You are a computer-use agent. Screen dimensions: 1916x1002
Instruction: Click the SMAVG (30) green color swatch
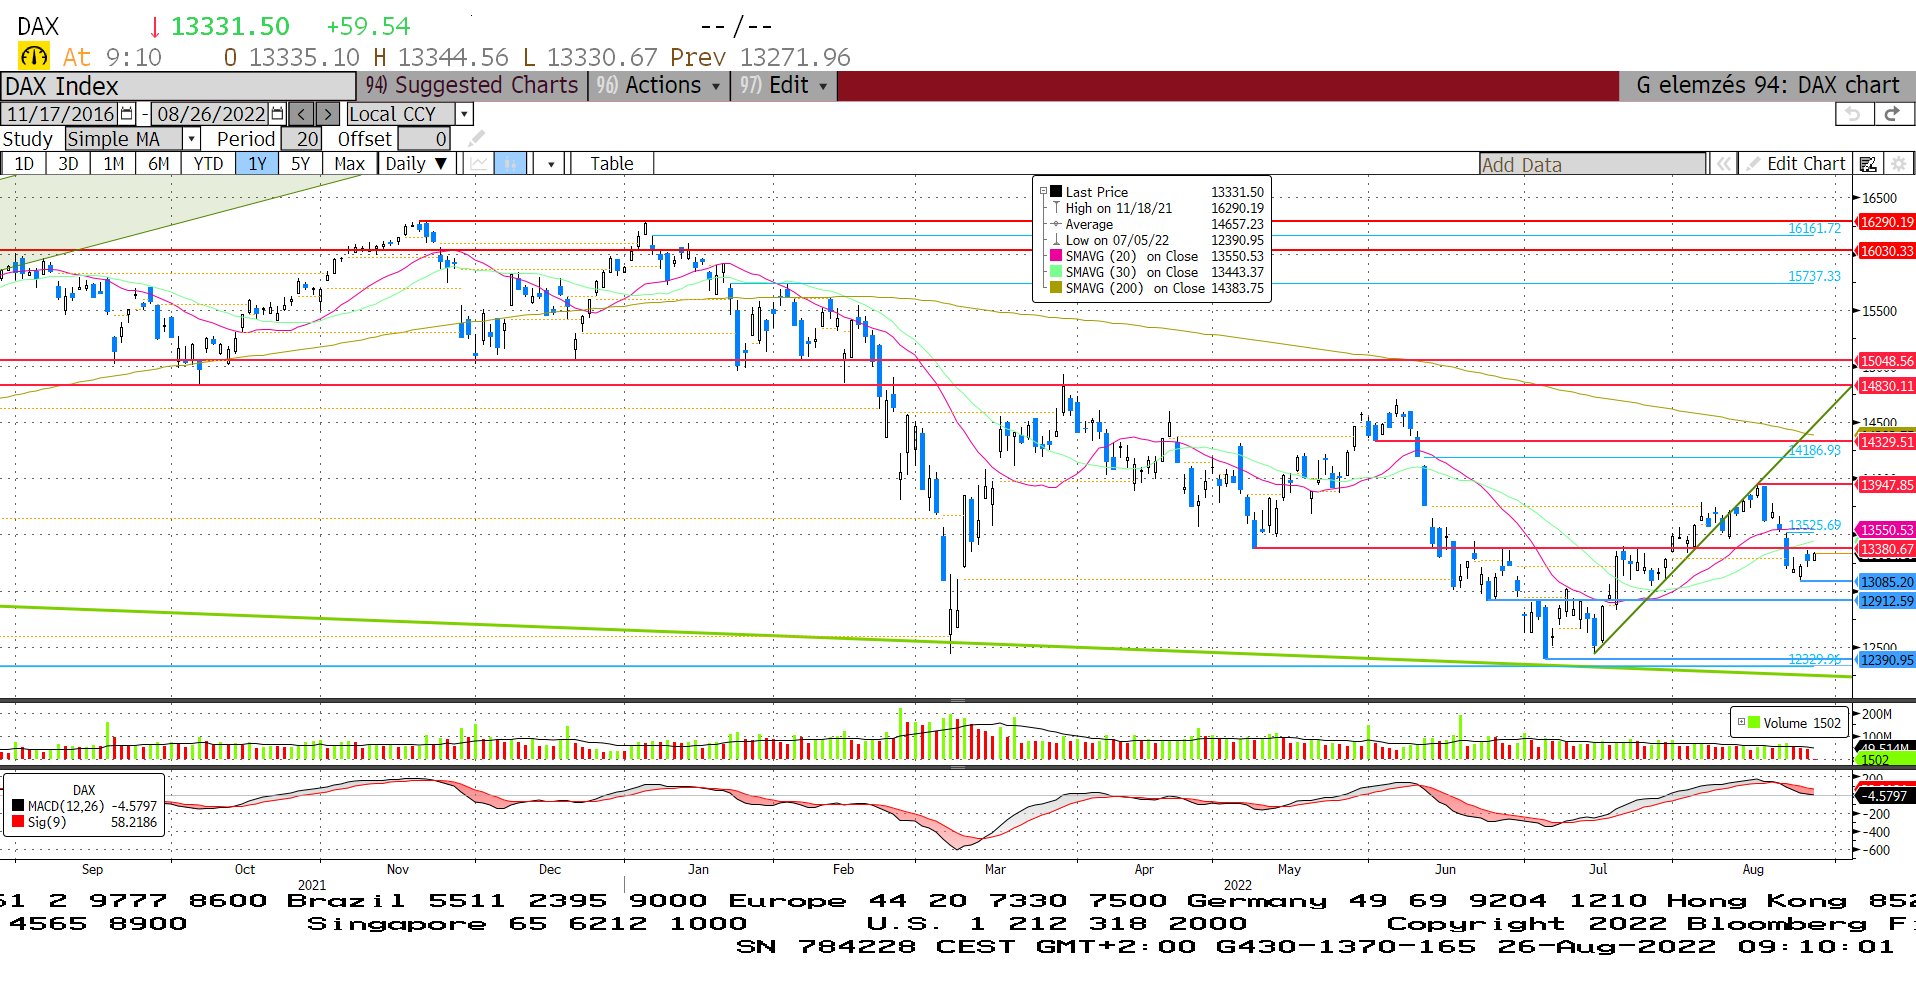tap(1056, 272)
